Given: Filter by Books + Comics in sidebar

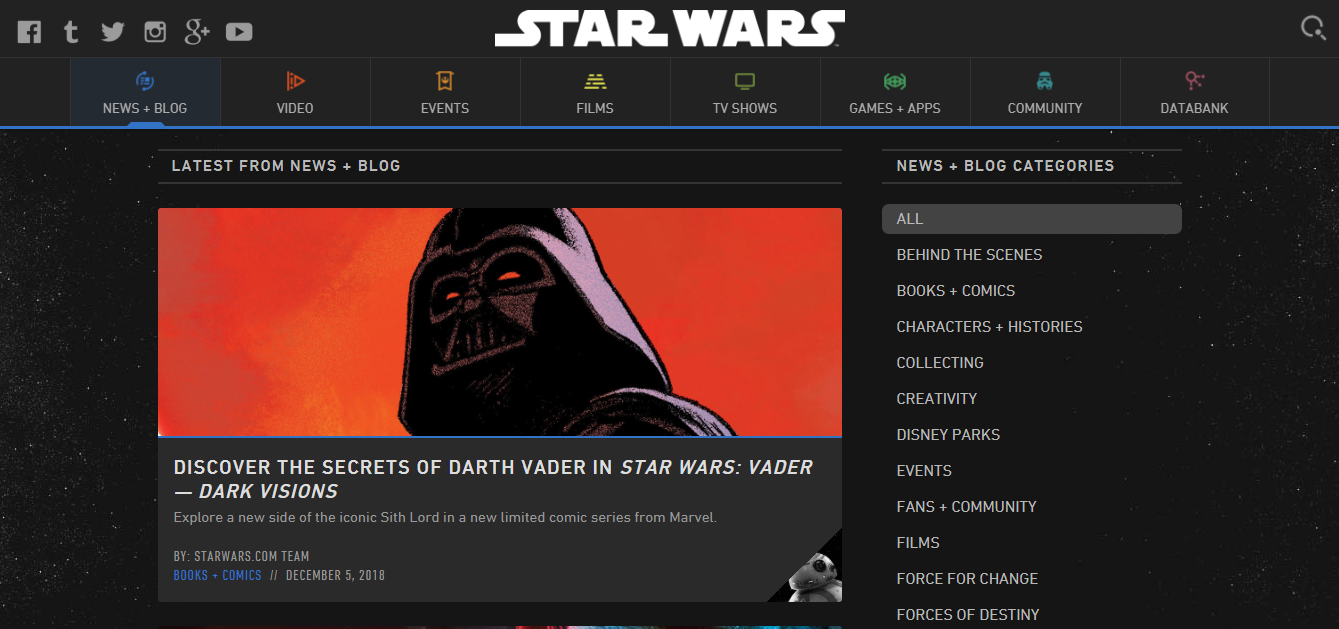Looking at the screenshot, I should click(956, 291).
